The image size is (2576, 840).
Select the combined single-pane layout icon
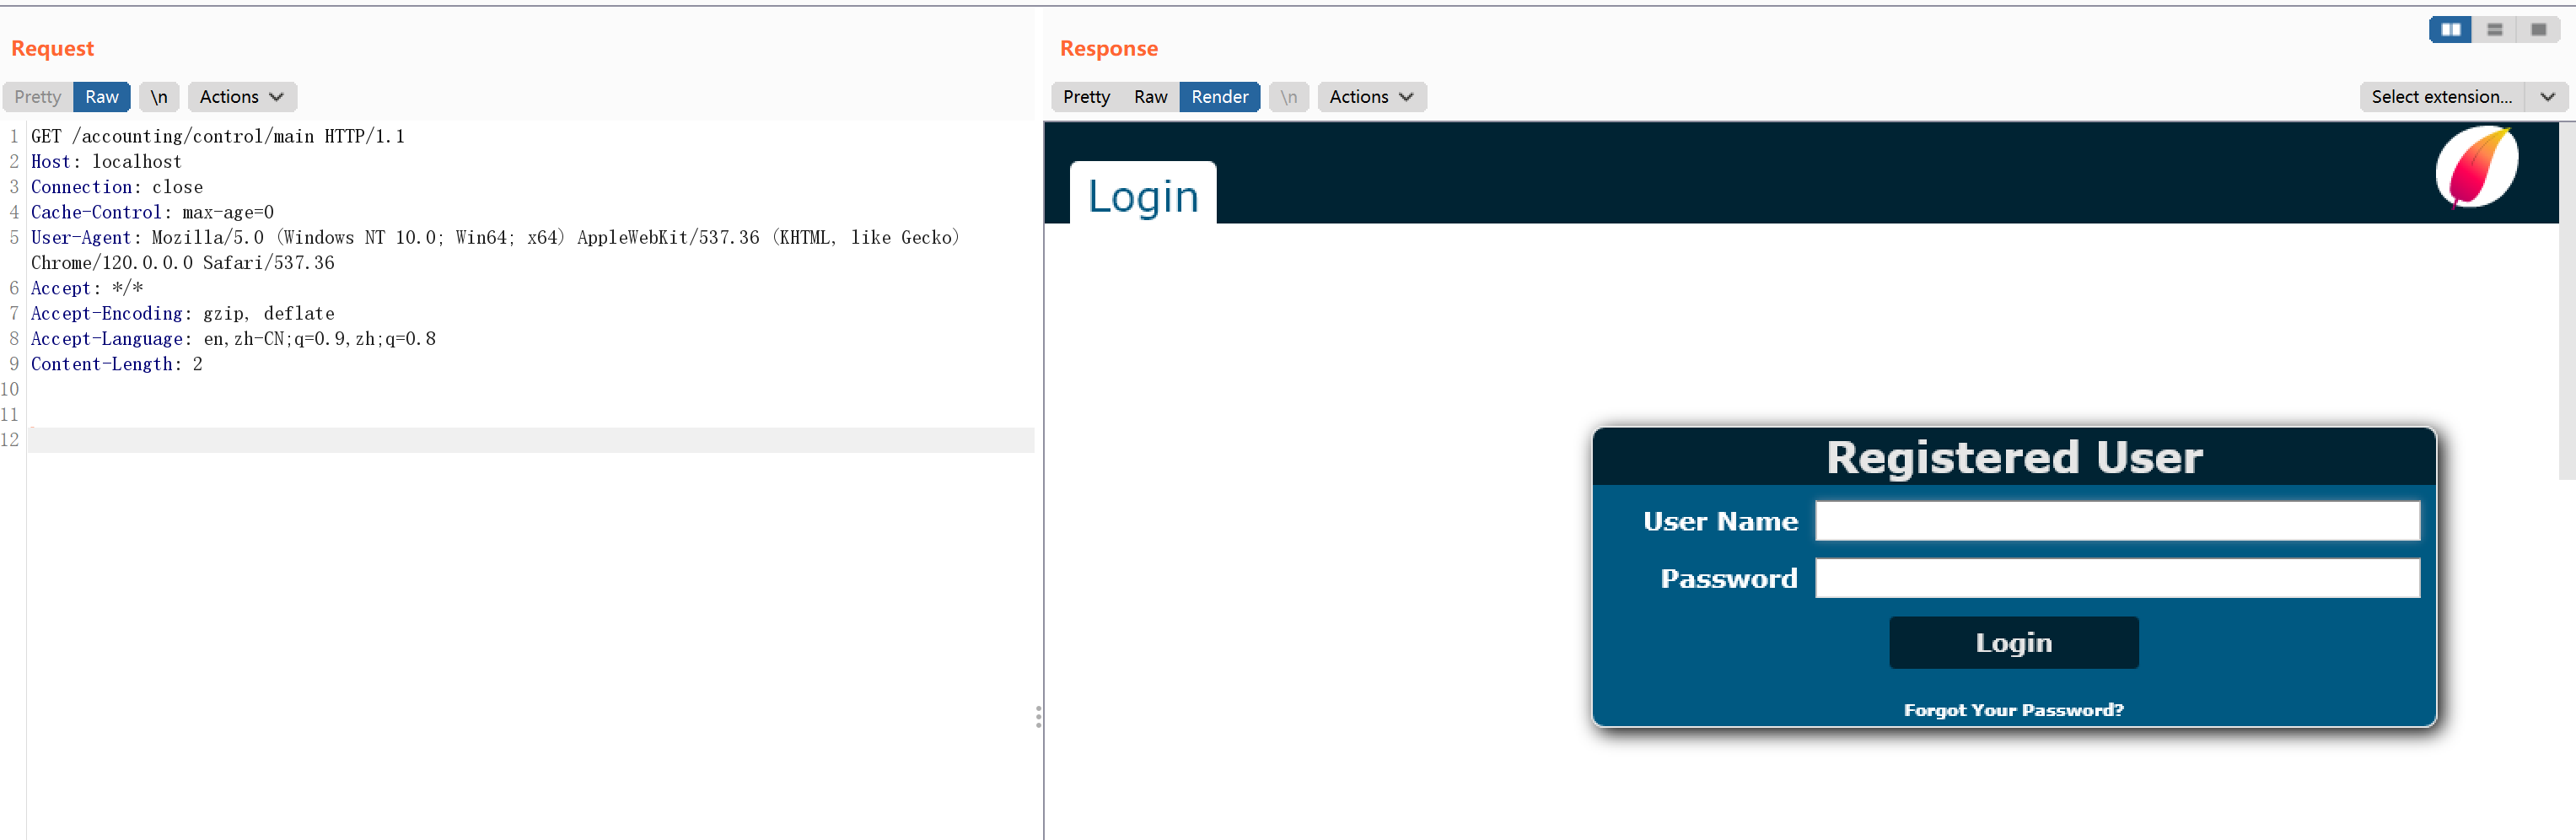[x=2538, y=30]
